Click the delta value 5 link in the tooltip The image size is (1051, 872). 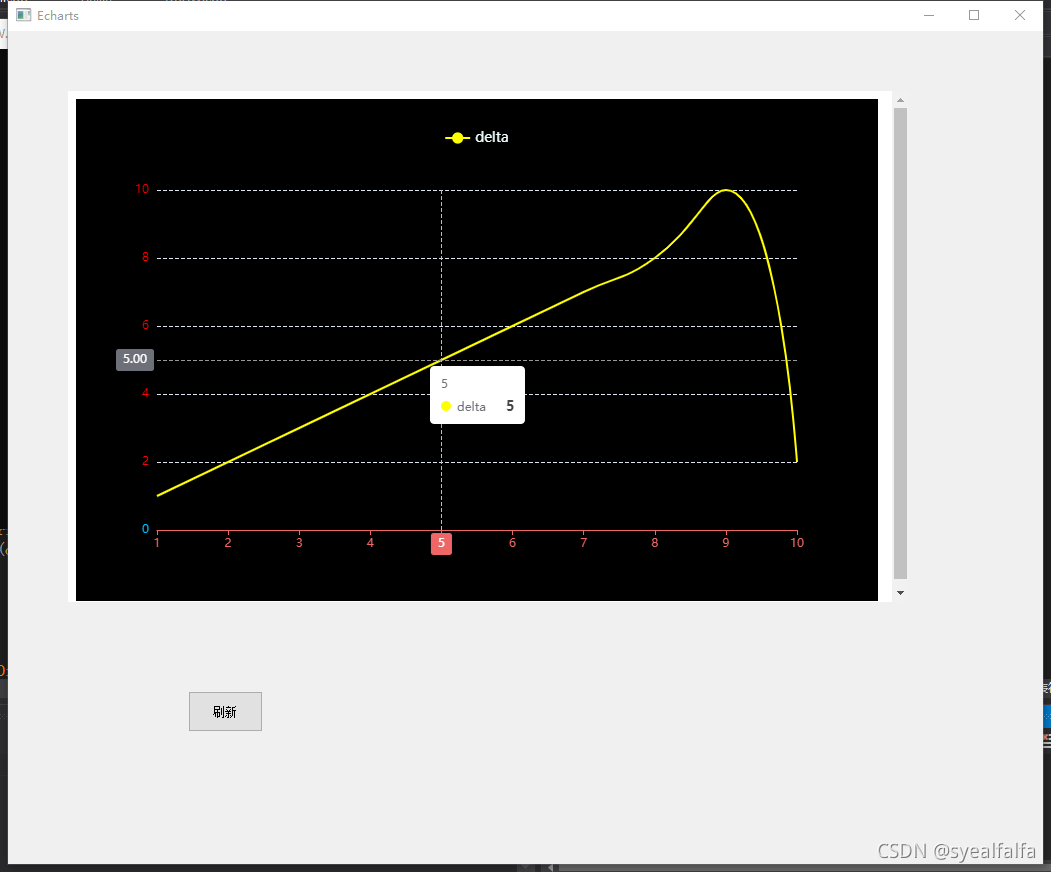(x=510, y=406)
